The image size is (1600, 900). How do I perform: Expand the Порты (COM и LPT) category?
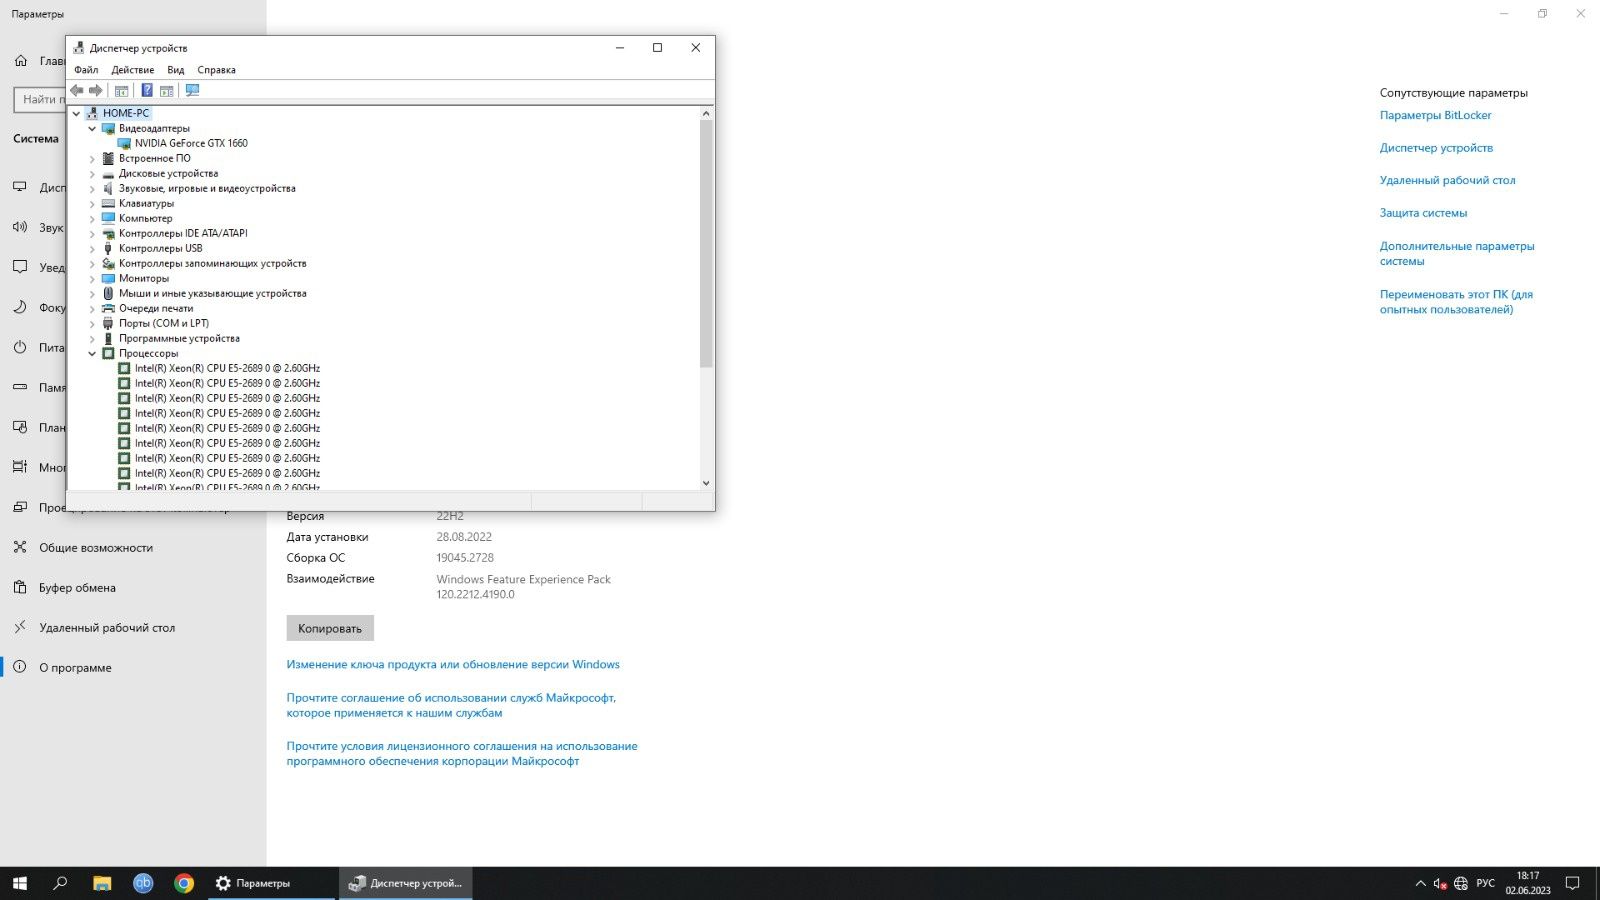(92, 323)
